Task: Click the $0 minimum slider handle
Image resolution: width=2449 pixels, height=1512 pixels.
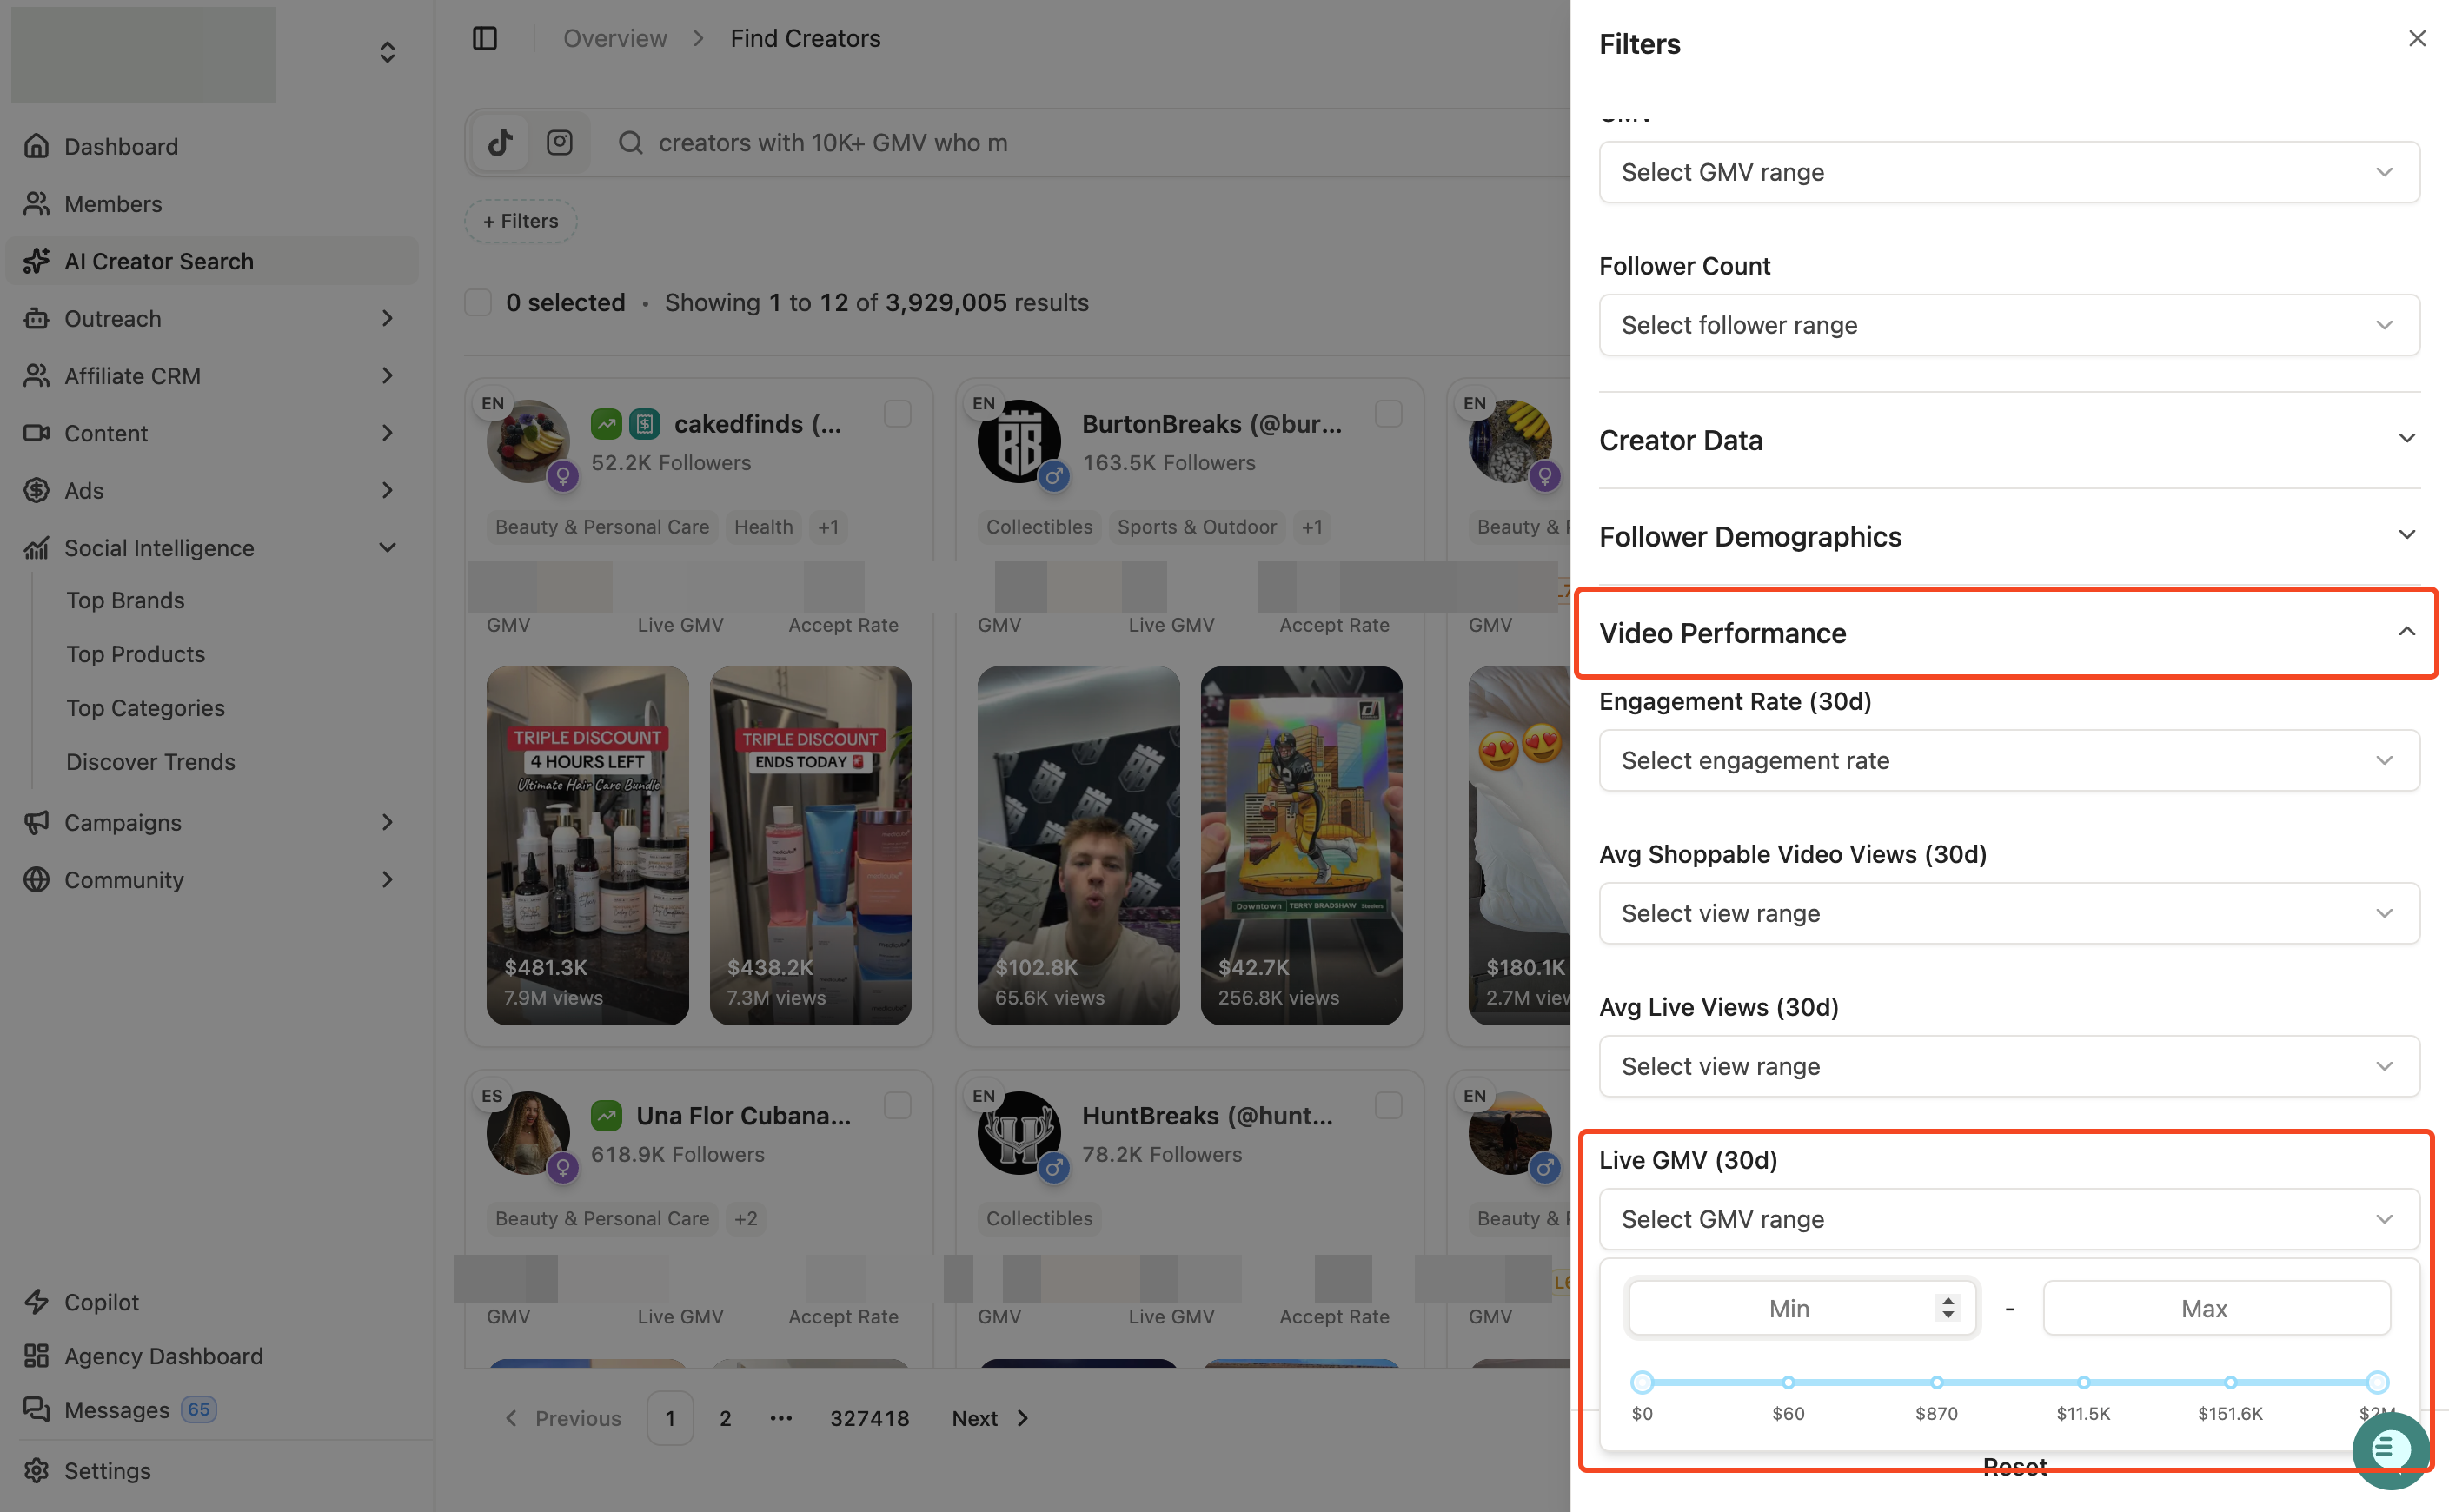Action: click(x=1642, y=1382)
